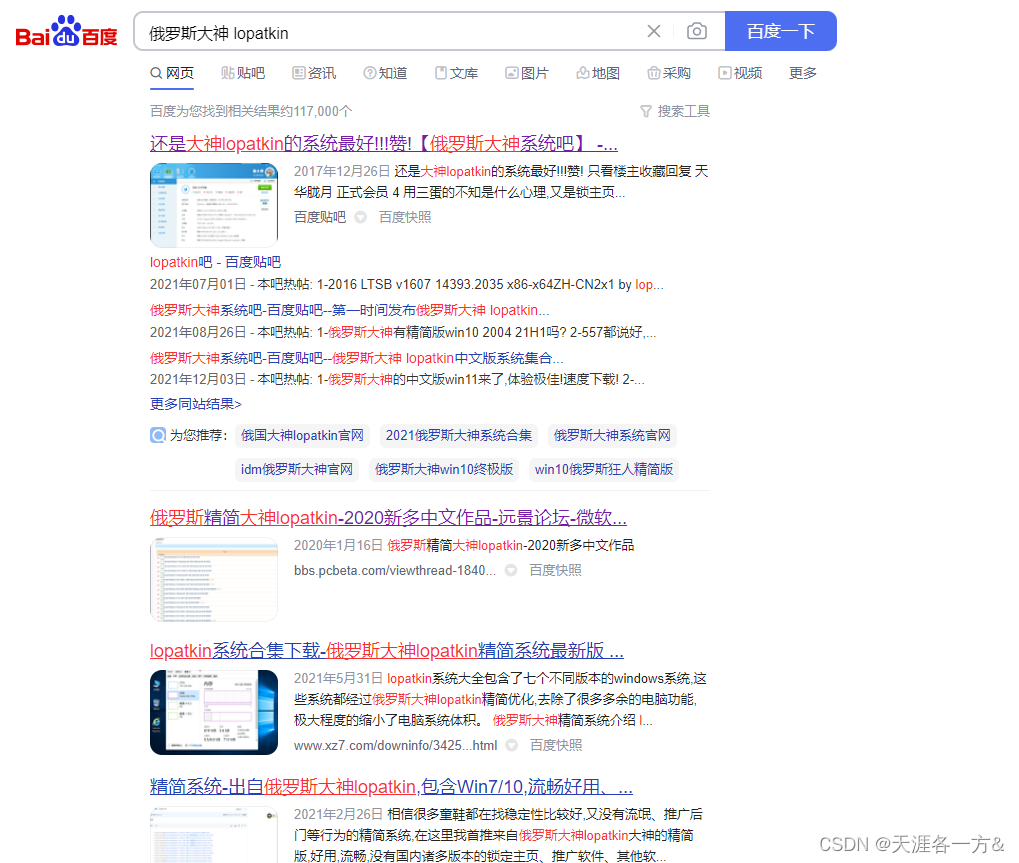Screen dimensions: 1019x863
Task: Select suggestion 俄罗斯大神win10终极版
Action: click(444, 469)
